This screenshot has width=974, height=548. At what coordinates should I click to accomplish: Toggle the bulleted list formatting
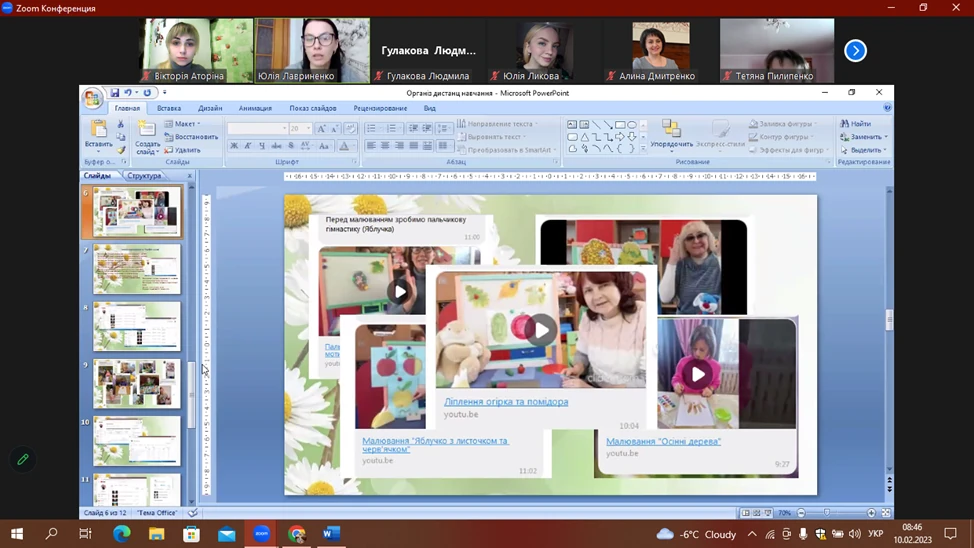pyautogui.click(x=372, y=128)
